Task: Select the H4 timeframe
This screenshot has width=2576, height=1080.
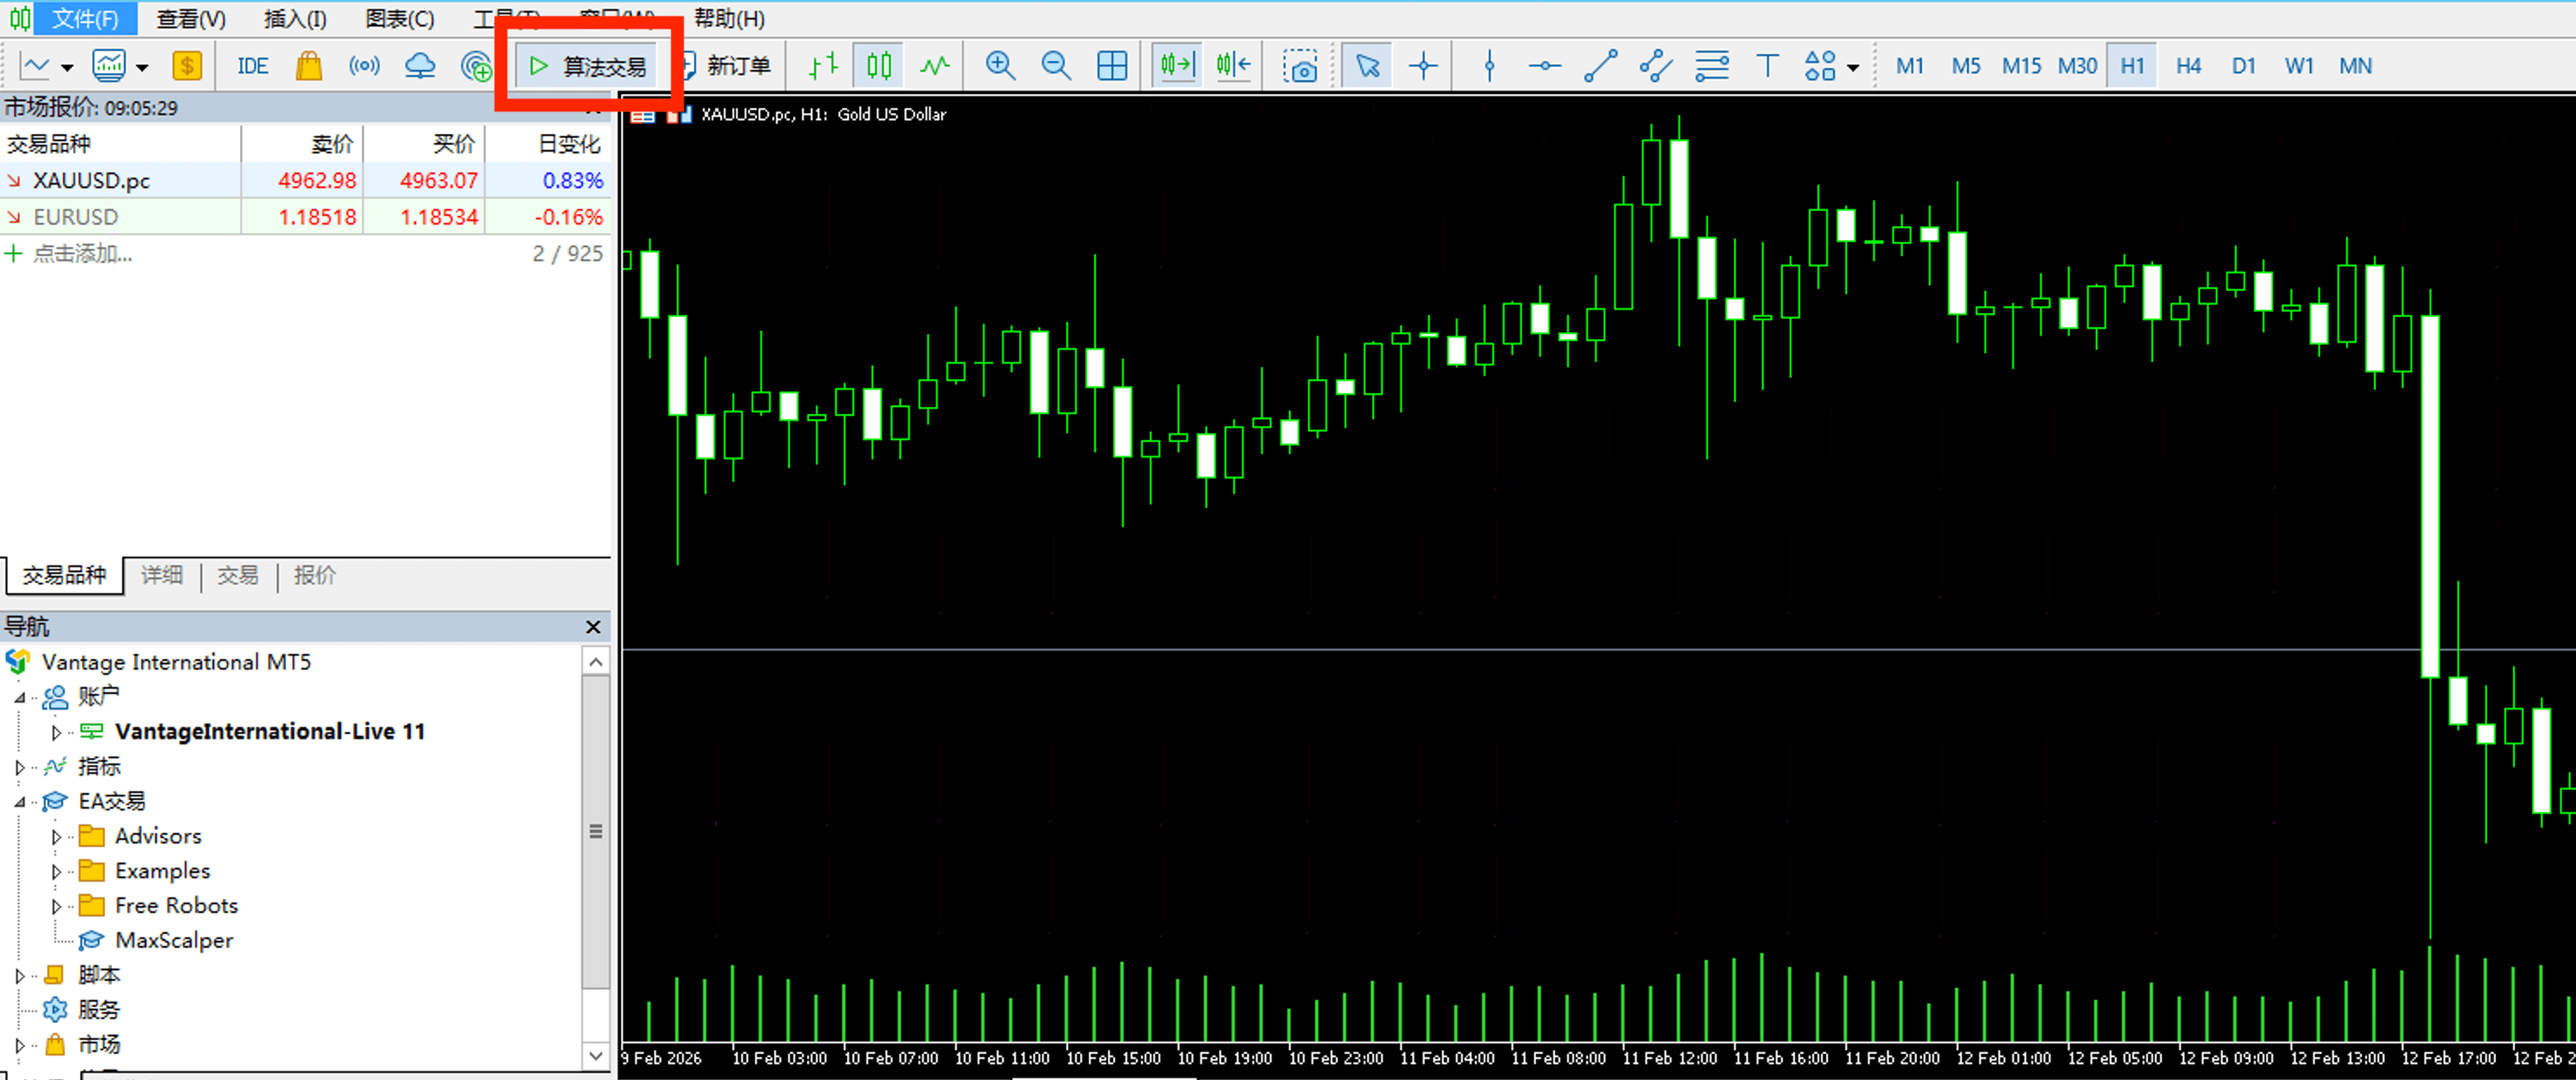Action: pos(2188,65)
